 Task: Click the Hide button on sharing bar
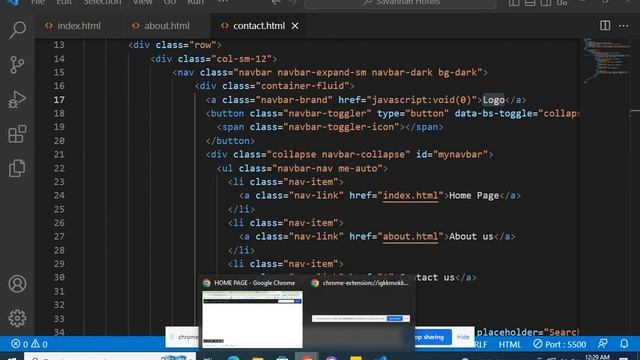[463, 337]
